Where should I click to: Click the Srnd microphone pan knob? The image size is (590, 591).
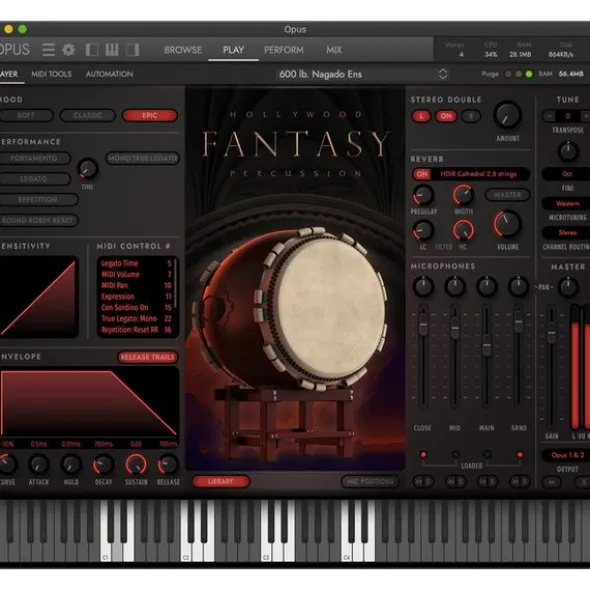(519, 287)
